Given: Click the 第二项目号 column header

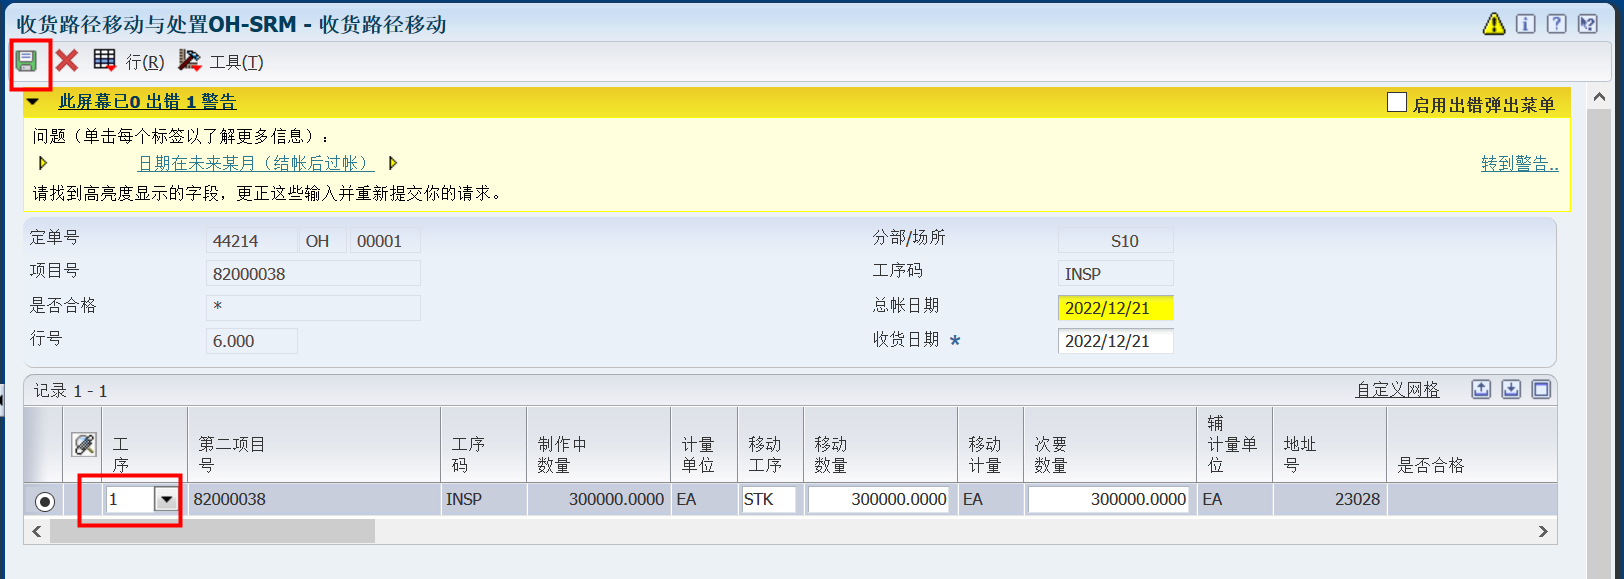Looking at the screenshot, I should 314,444.
